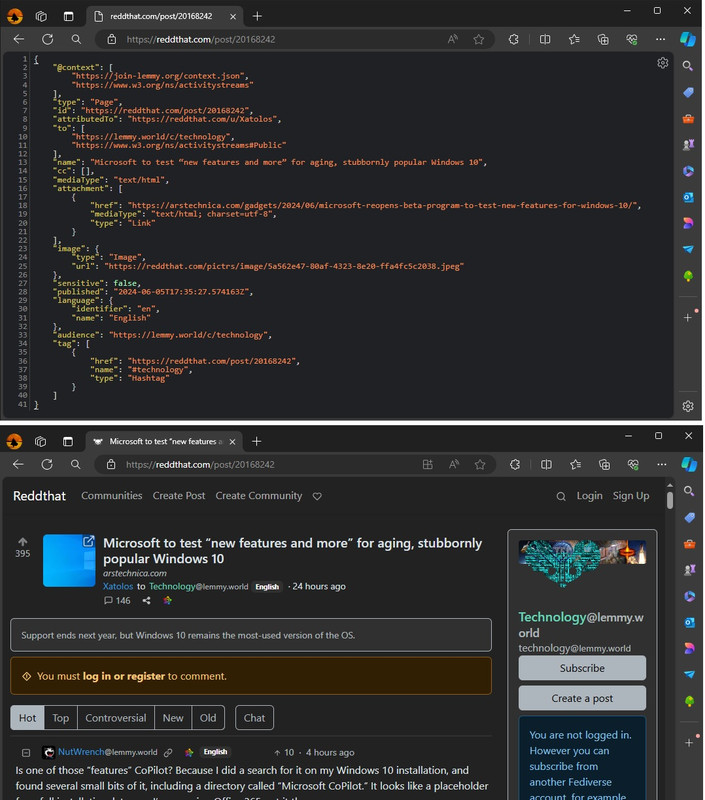Add a sidebar app via plus in bottom window

click(x=689, y=743)
